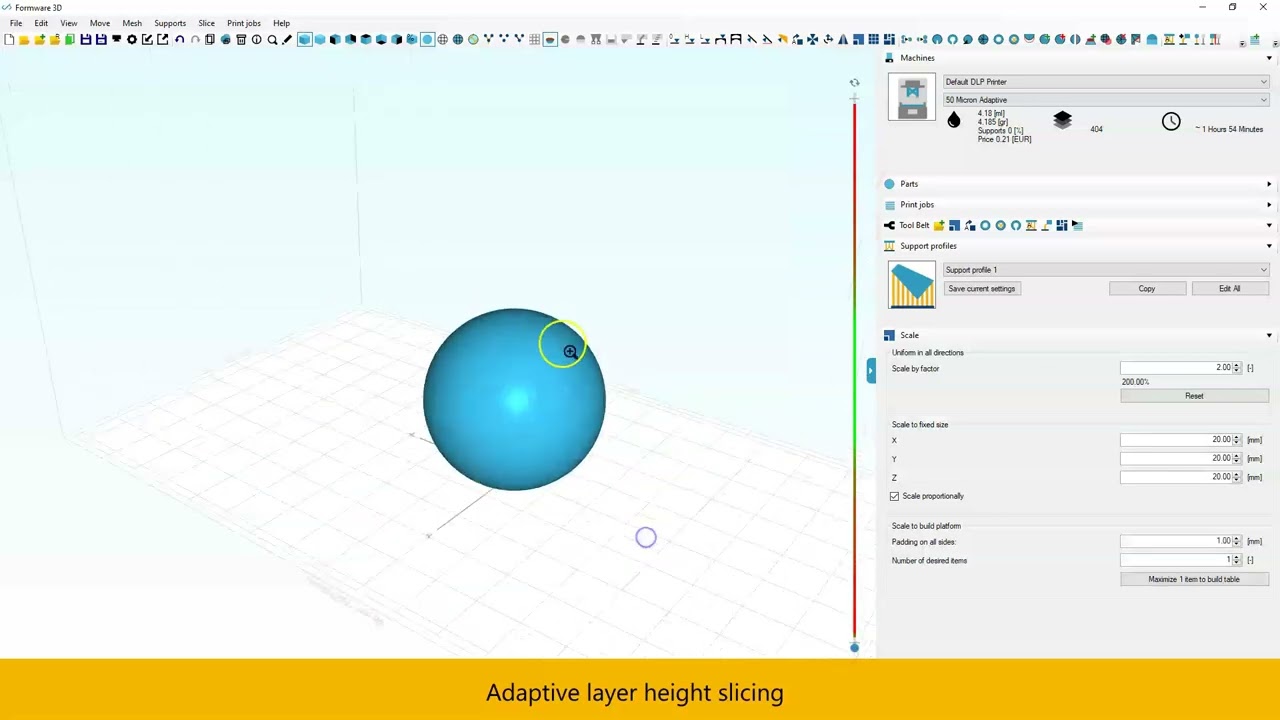The image size is (1280, 720).
Task: Click the info circle icon in toolbar
Action: coord(256,39)
